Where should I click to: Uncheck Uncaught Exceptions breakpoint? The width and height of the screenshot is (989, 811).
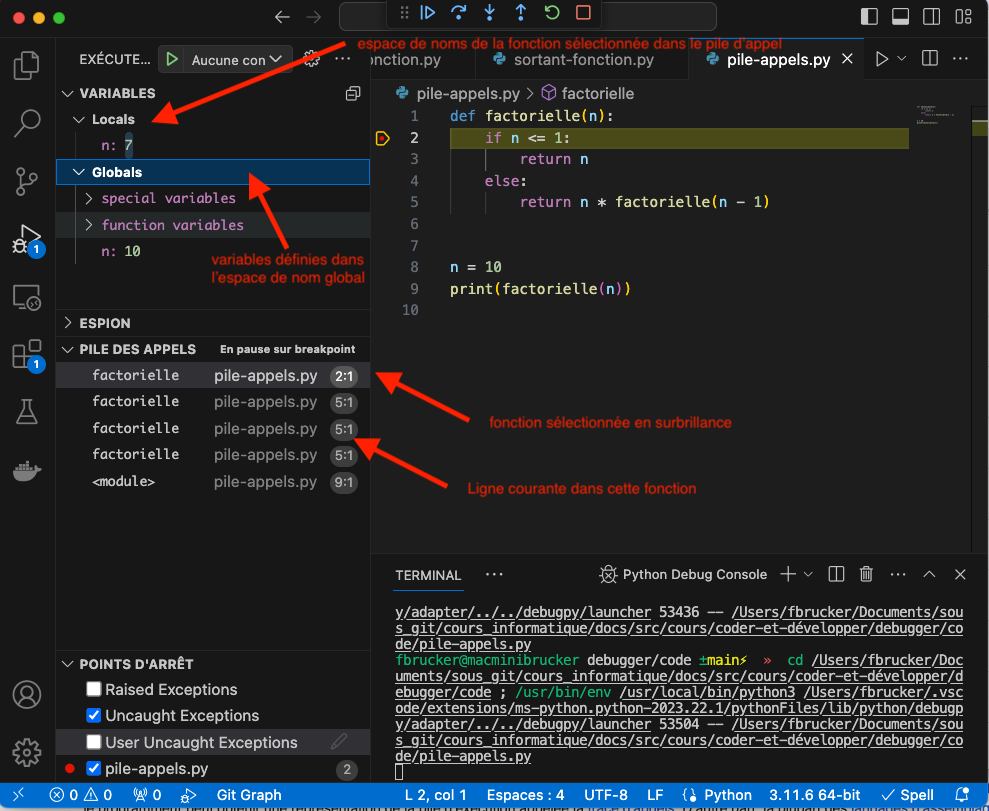94,716
